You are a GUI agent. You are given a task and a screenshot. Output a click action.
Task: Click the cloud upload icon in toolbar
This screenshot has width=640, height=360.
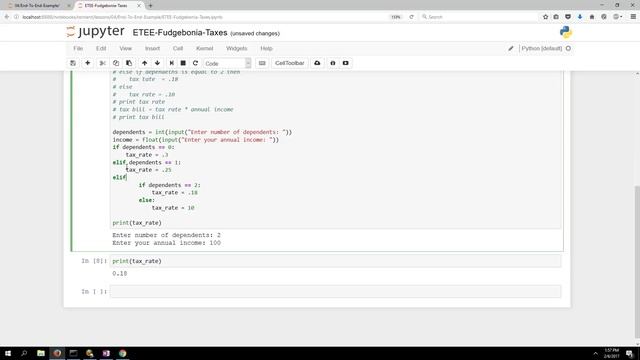click(x=317, y=63)
